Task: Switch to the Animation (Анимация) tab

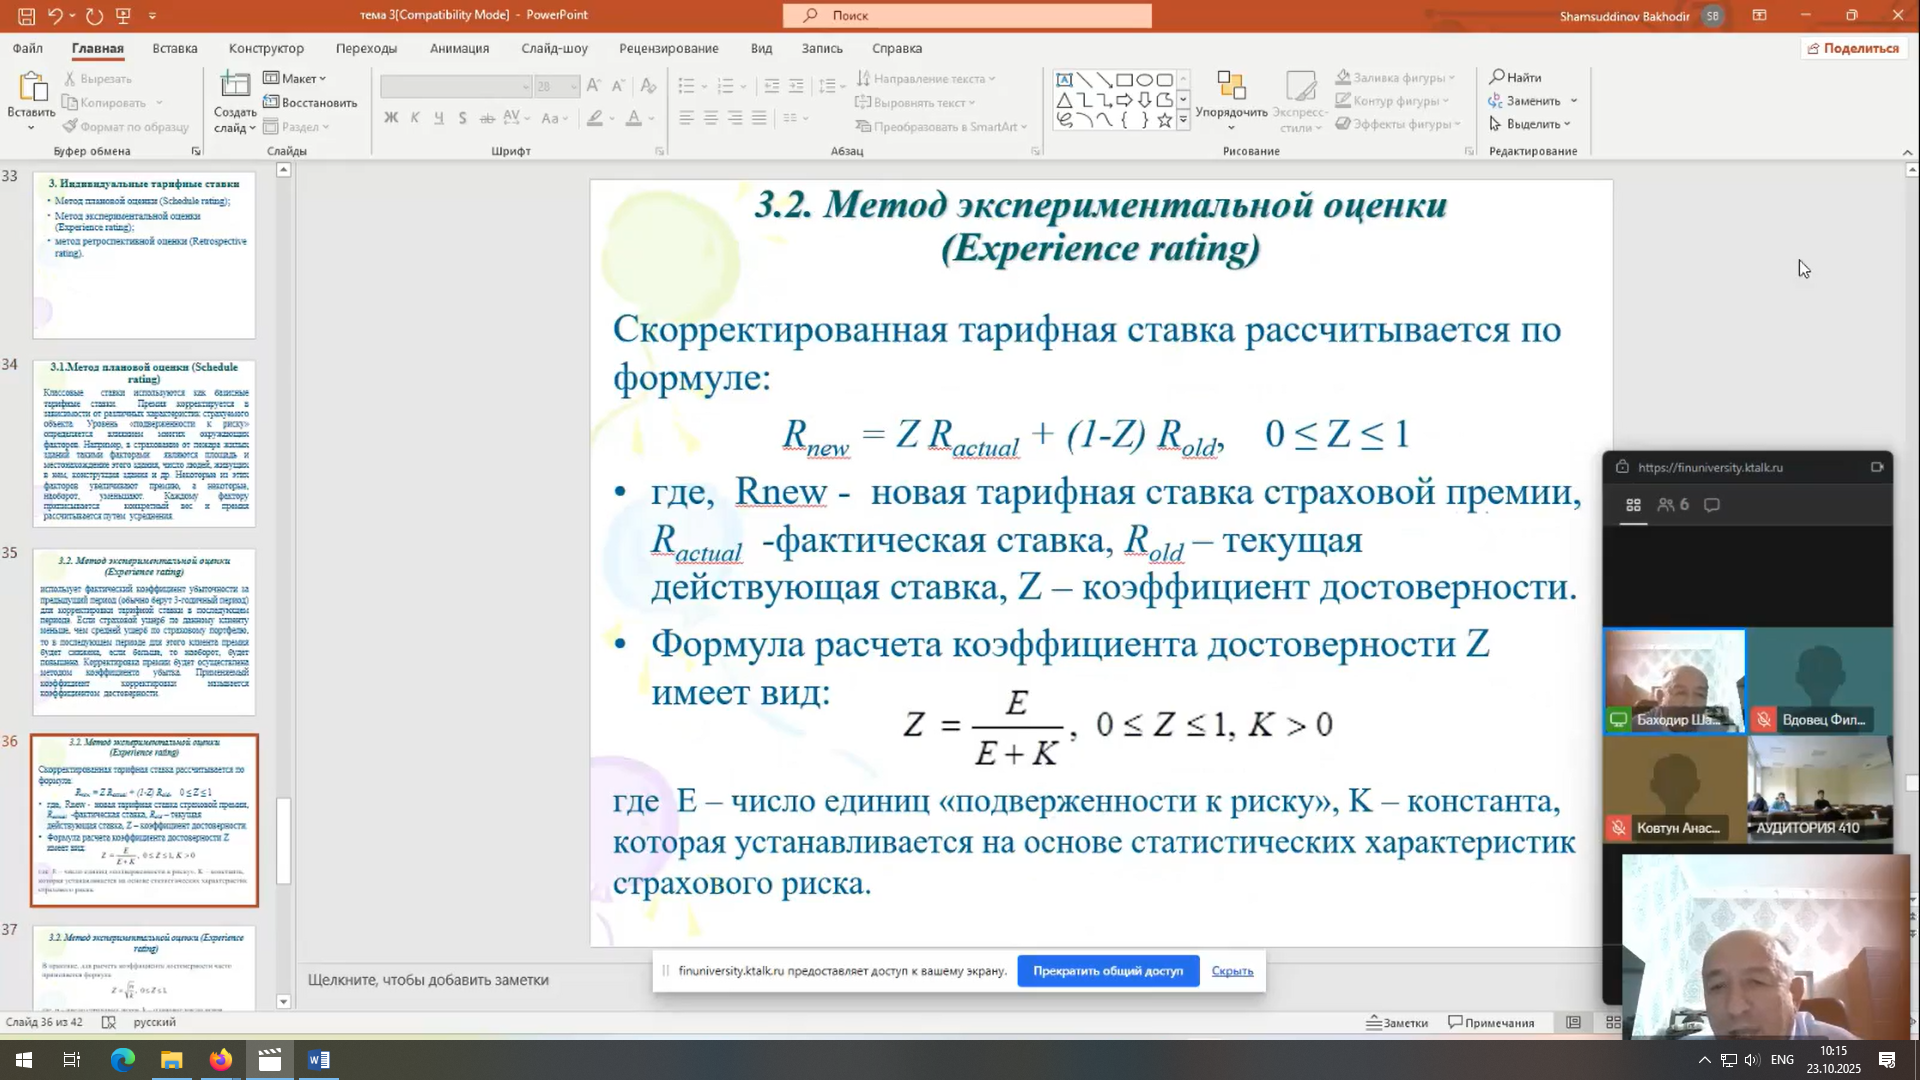Action: [x=459, y=48]
